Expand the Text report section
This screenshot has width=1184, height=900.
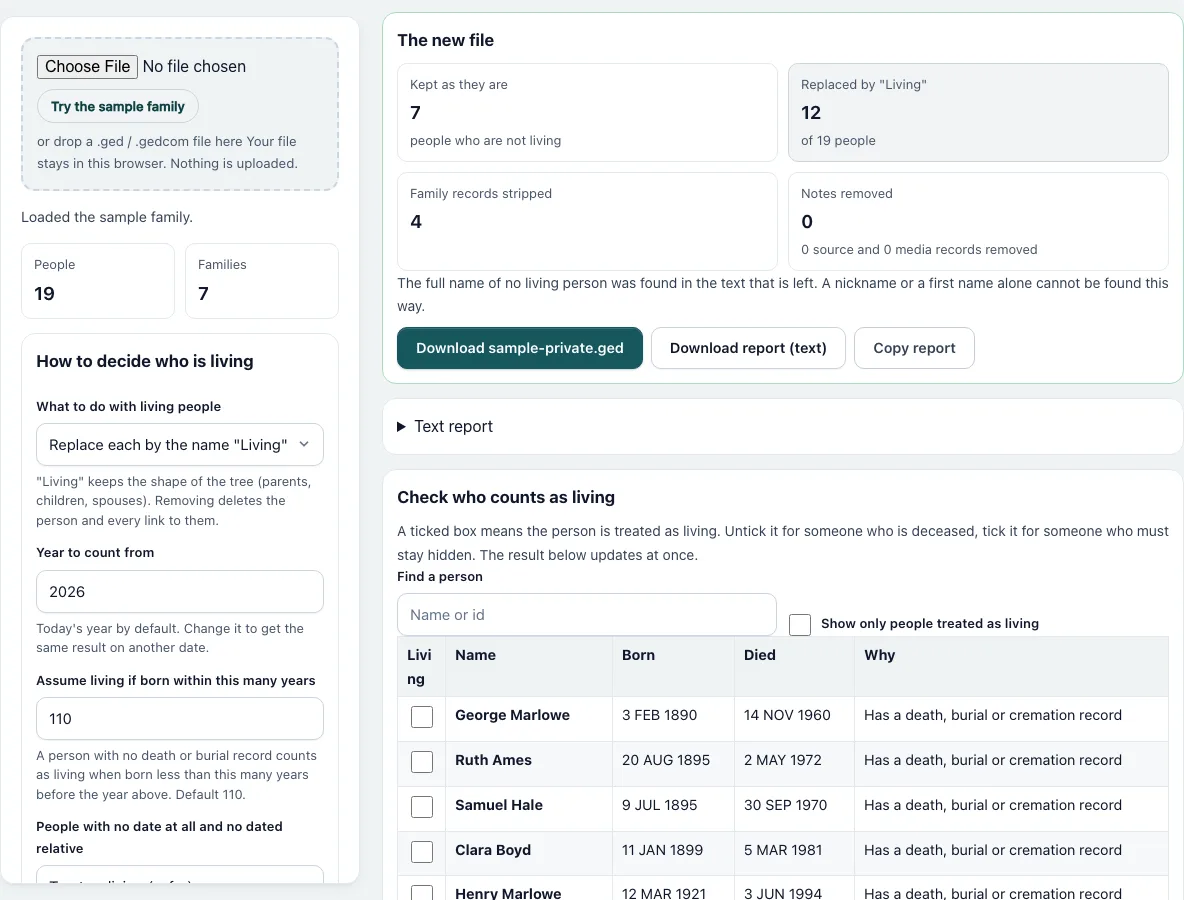tap(446, 427)
